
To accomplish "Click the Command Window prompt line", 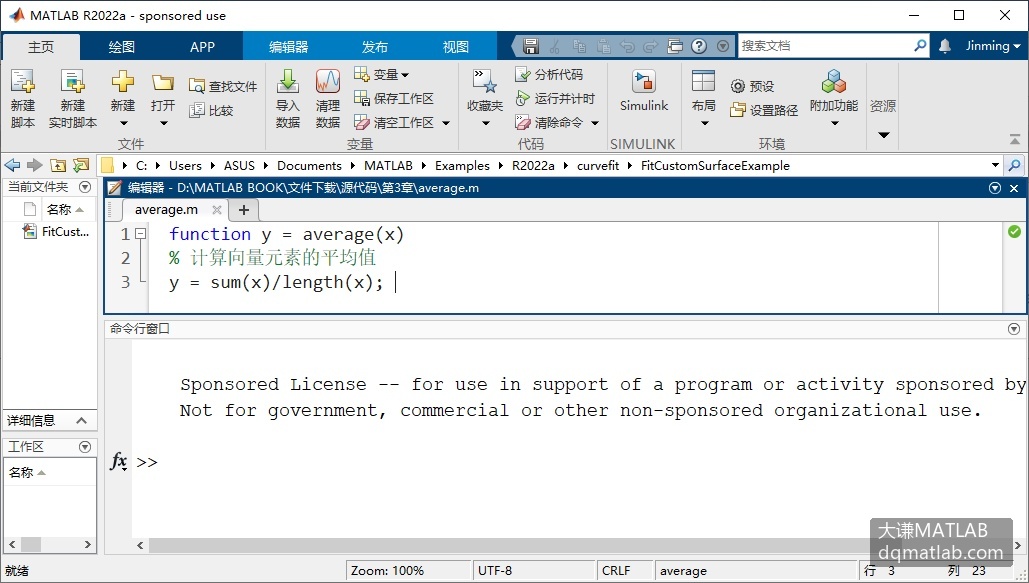I will 578,462.
